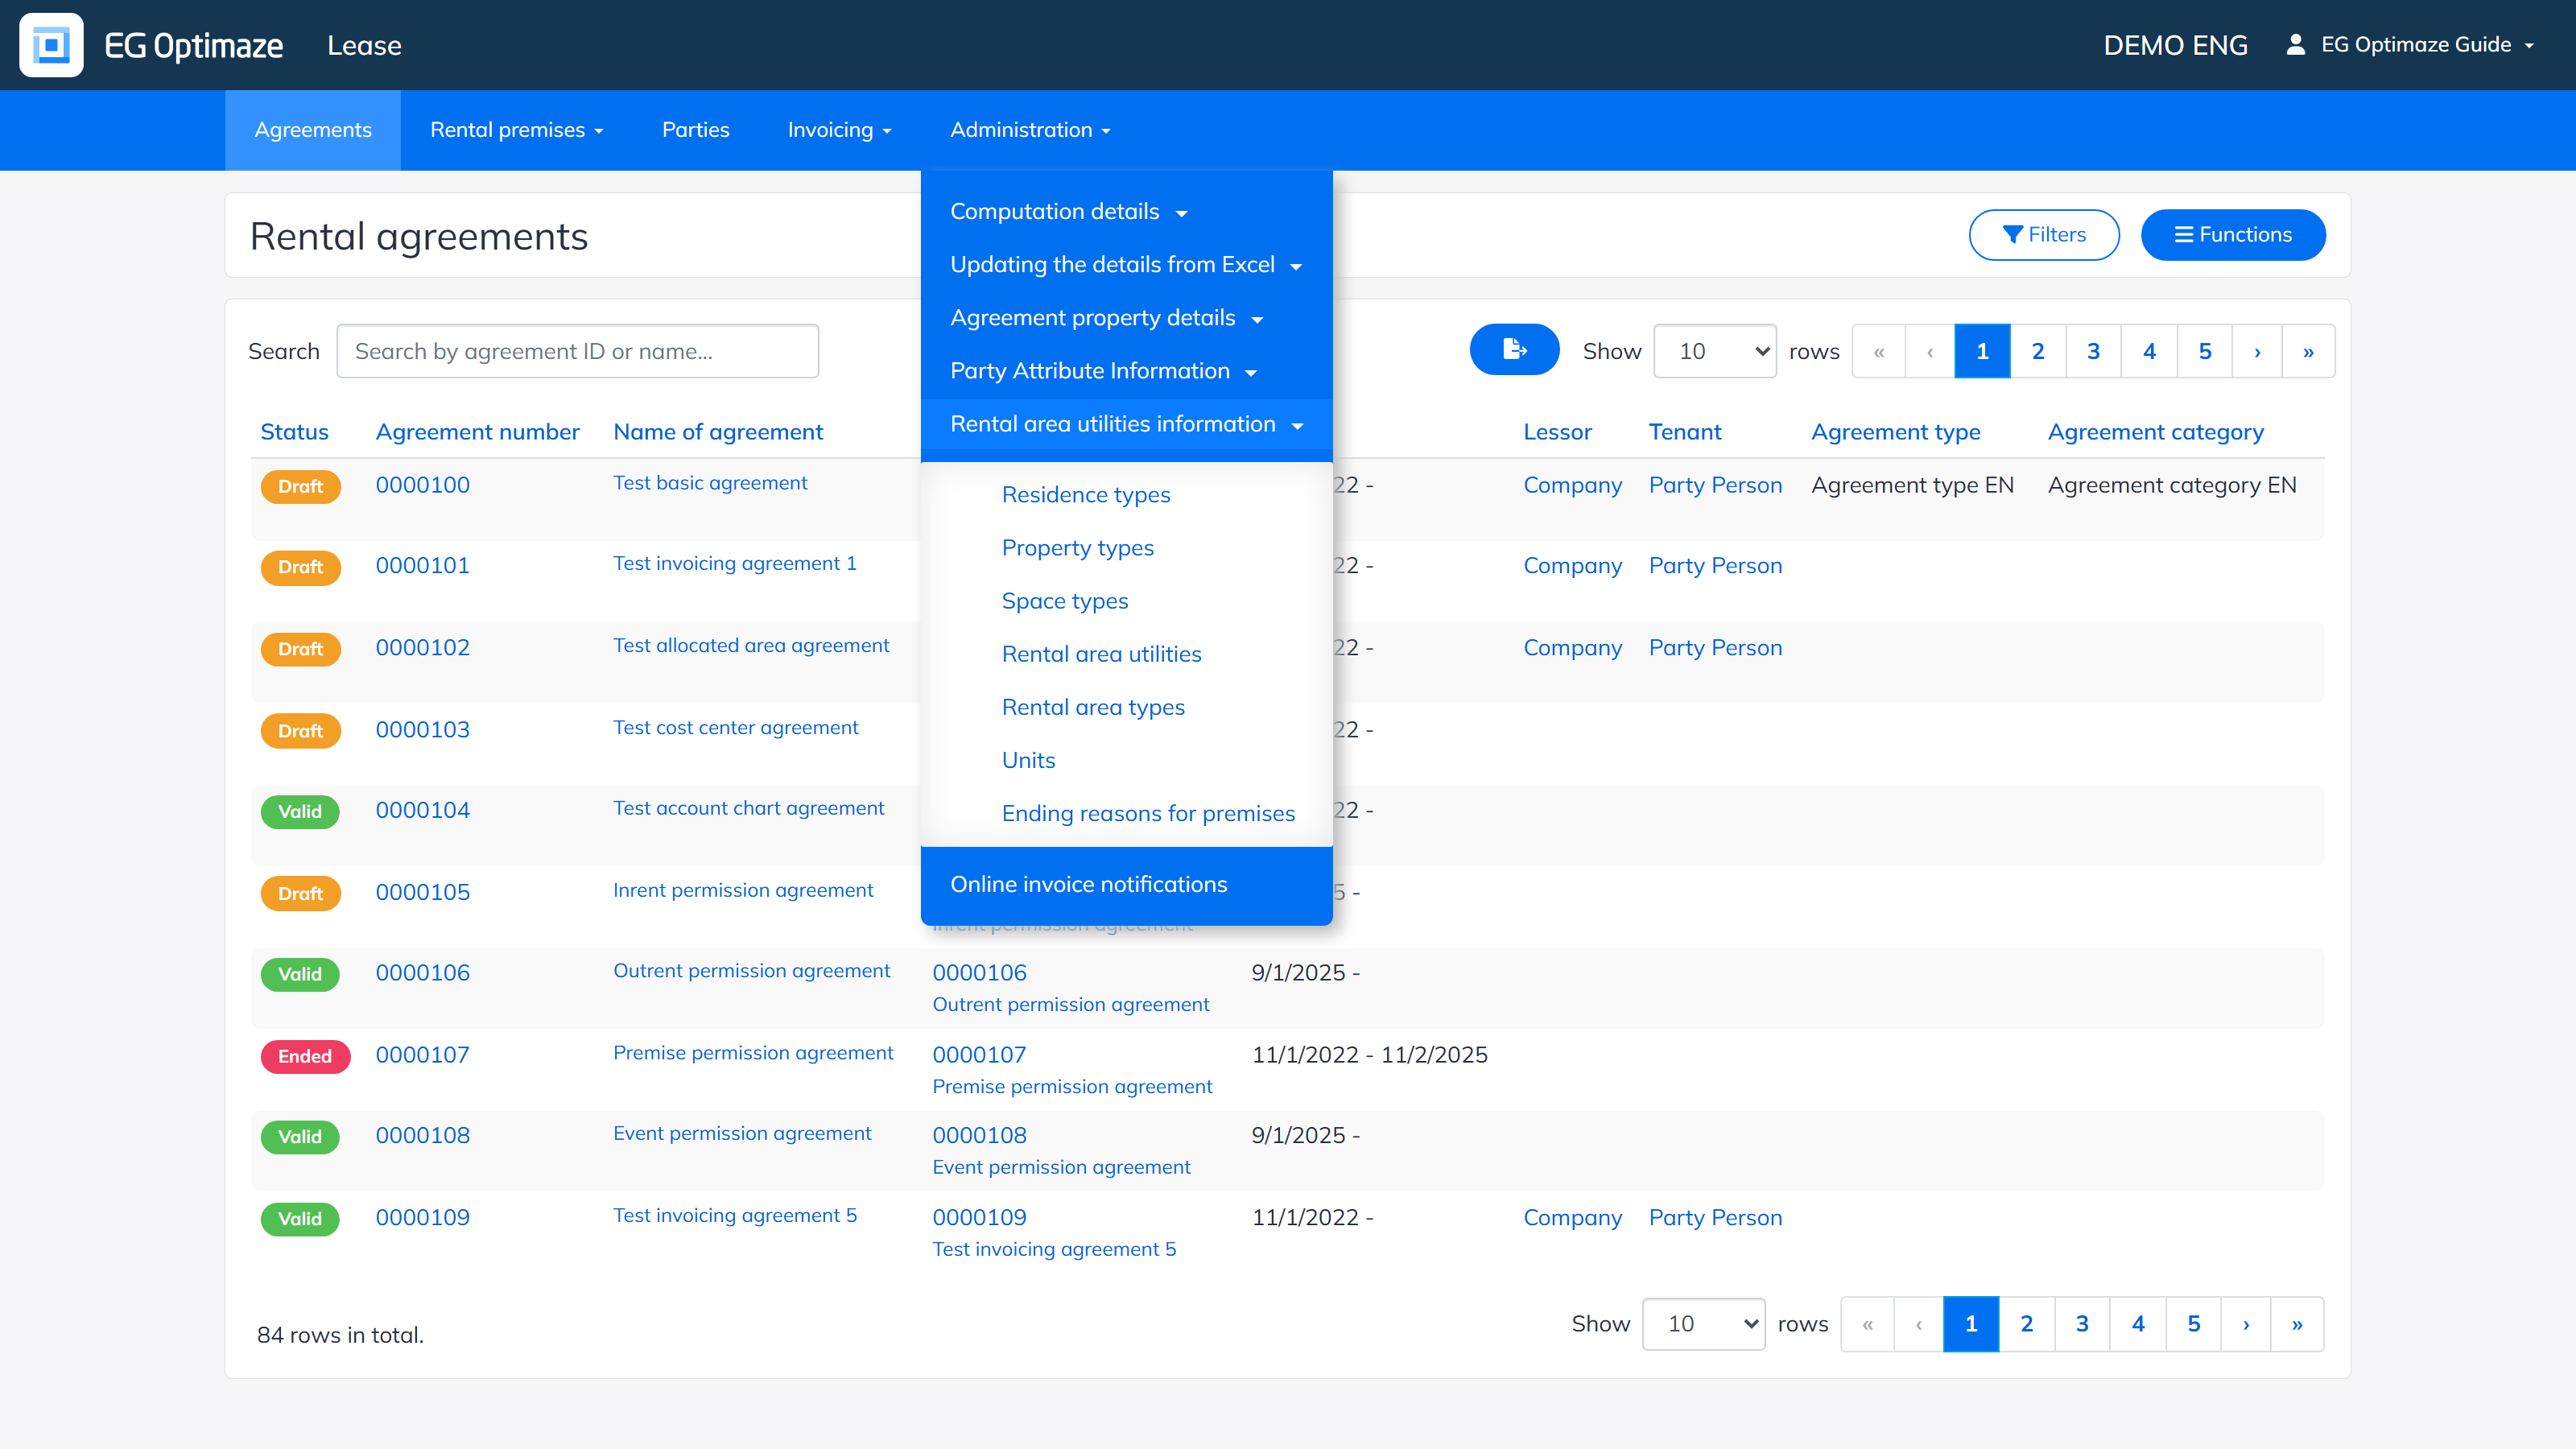
Task: Go to page 3 in bottom pagination
Action: click(2082, 1323)
